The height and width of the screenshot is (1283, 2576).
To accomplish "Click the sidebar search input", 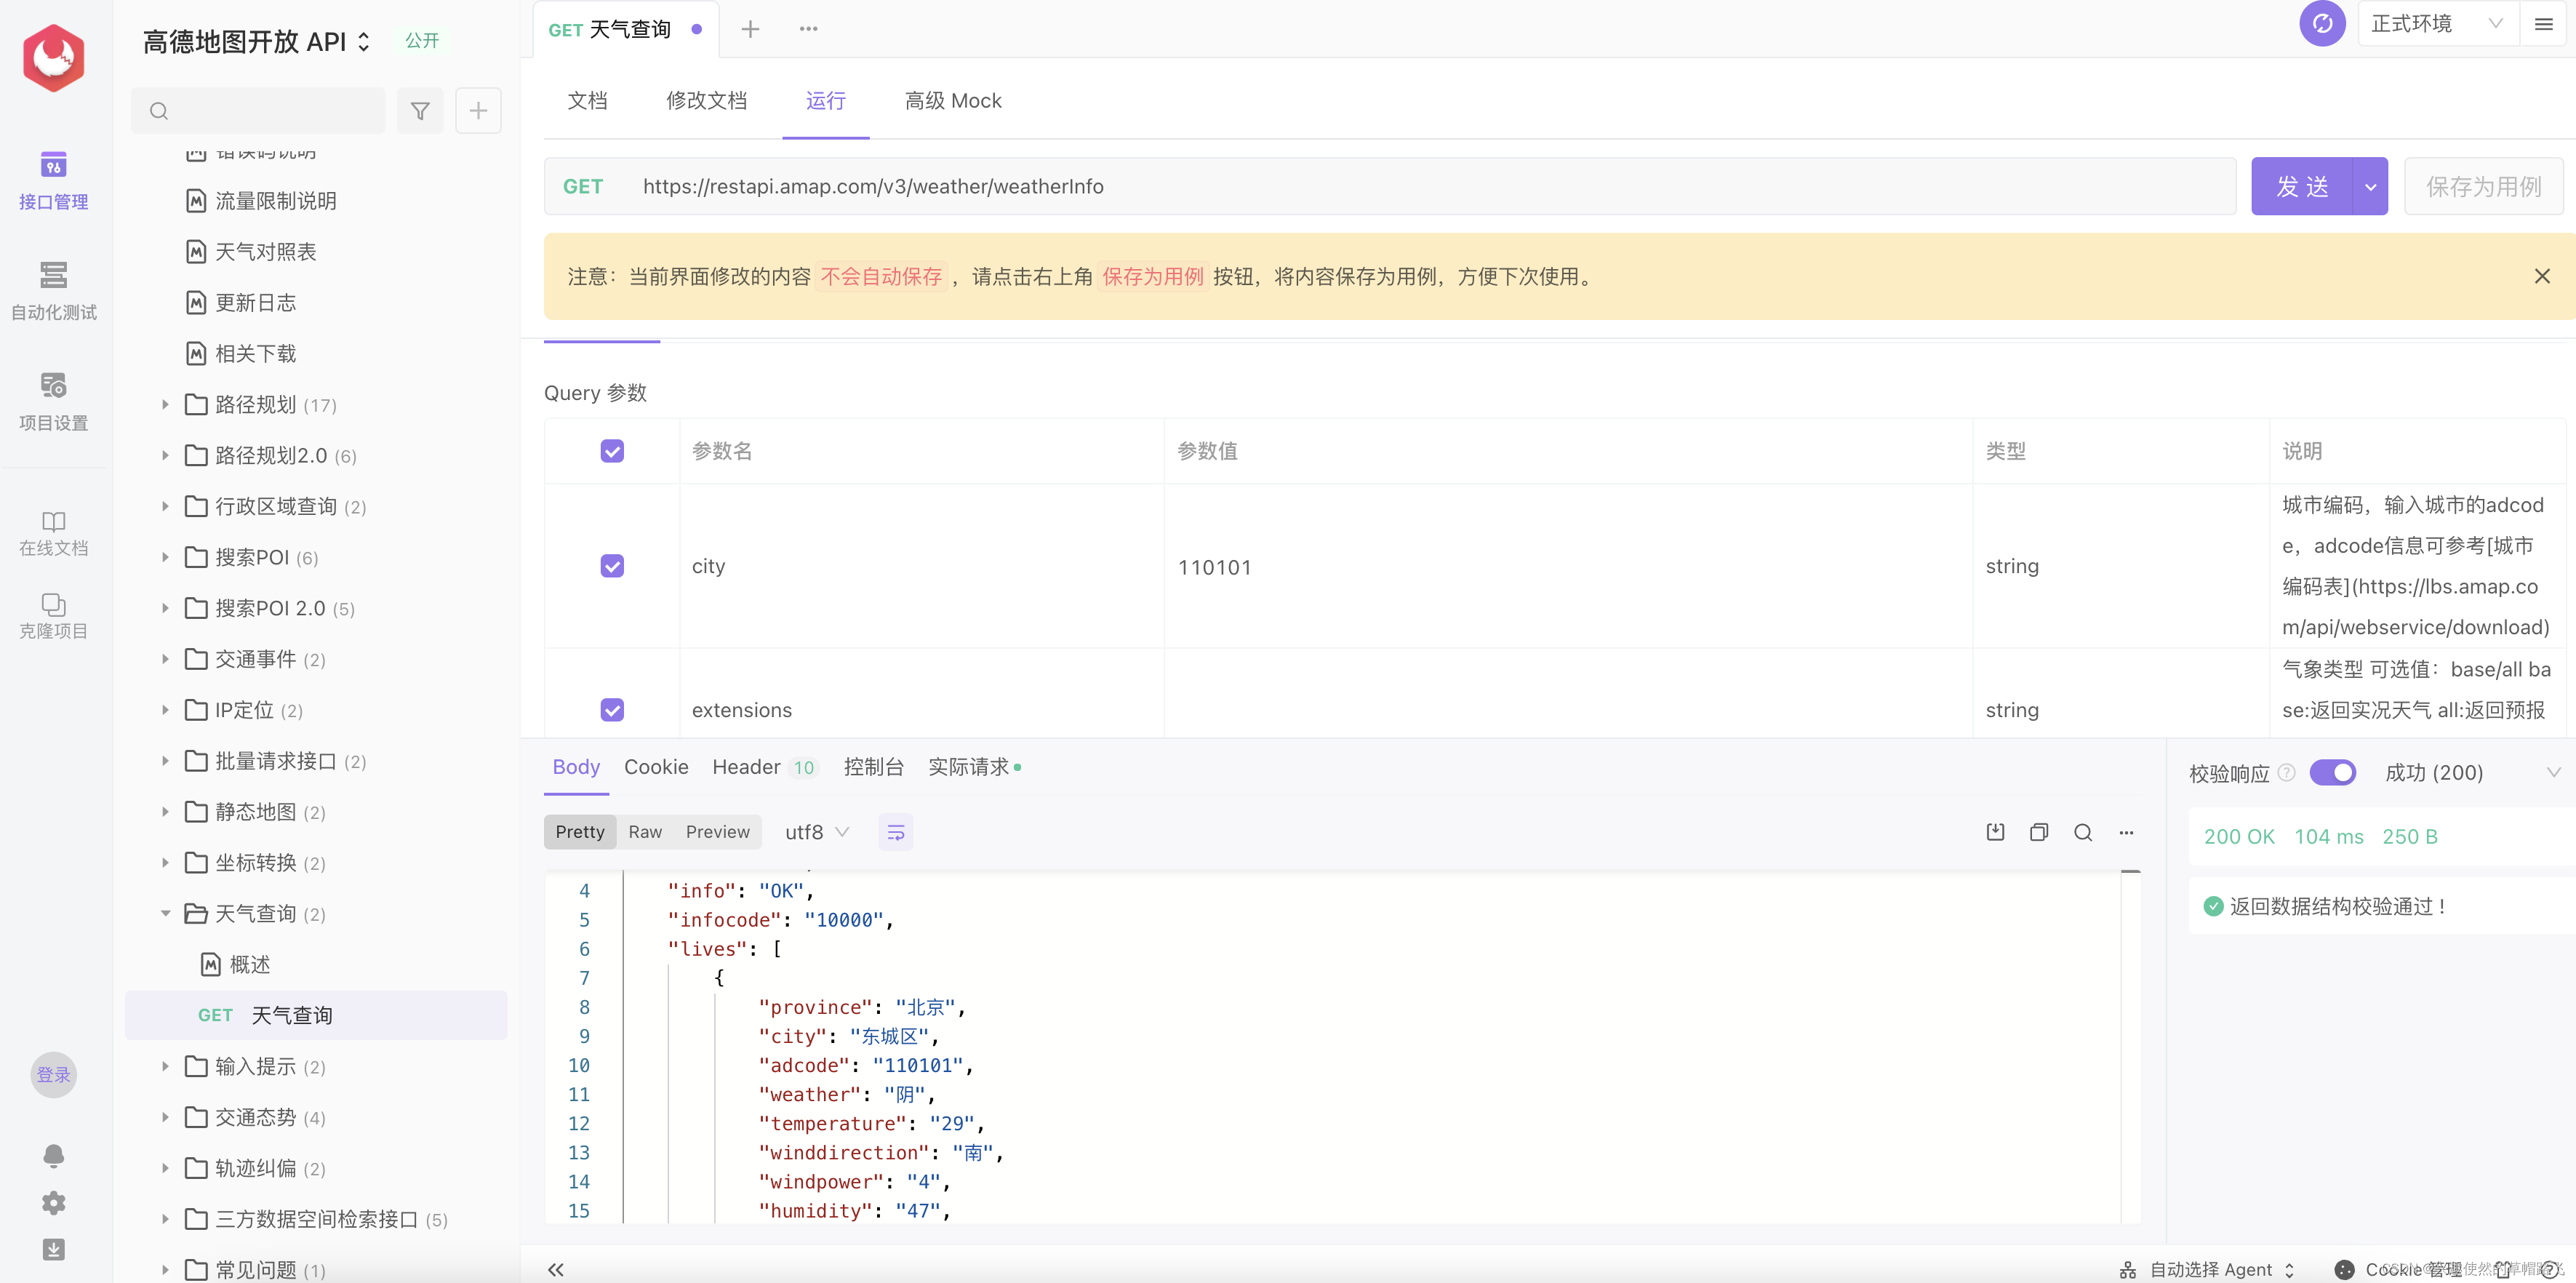I will pyautogui.click(x=258, y=111).
